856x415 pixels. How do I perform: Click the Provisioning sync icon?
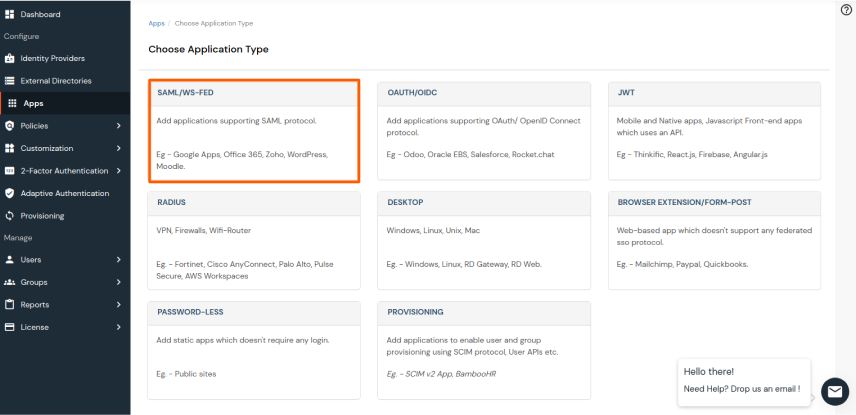(9, 216)
